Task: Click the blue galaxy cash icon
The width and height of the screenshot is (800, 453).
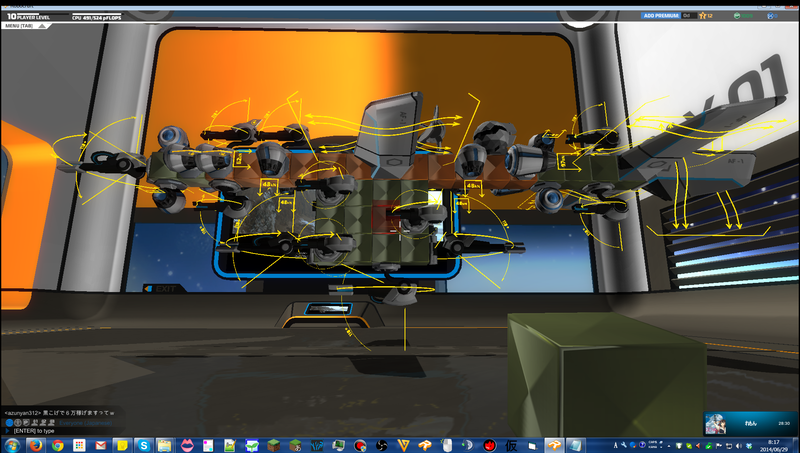Action: pos(770,16)
